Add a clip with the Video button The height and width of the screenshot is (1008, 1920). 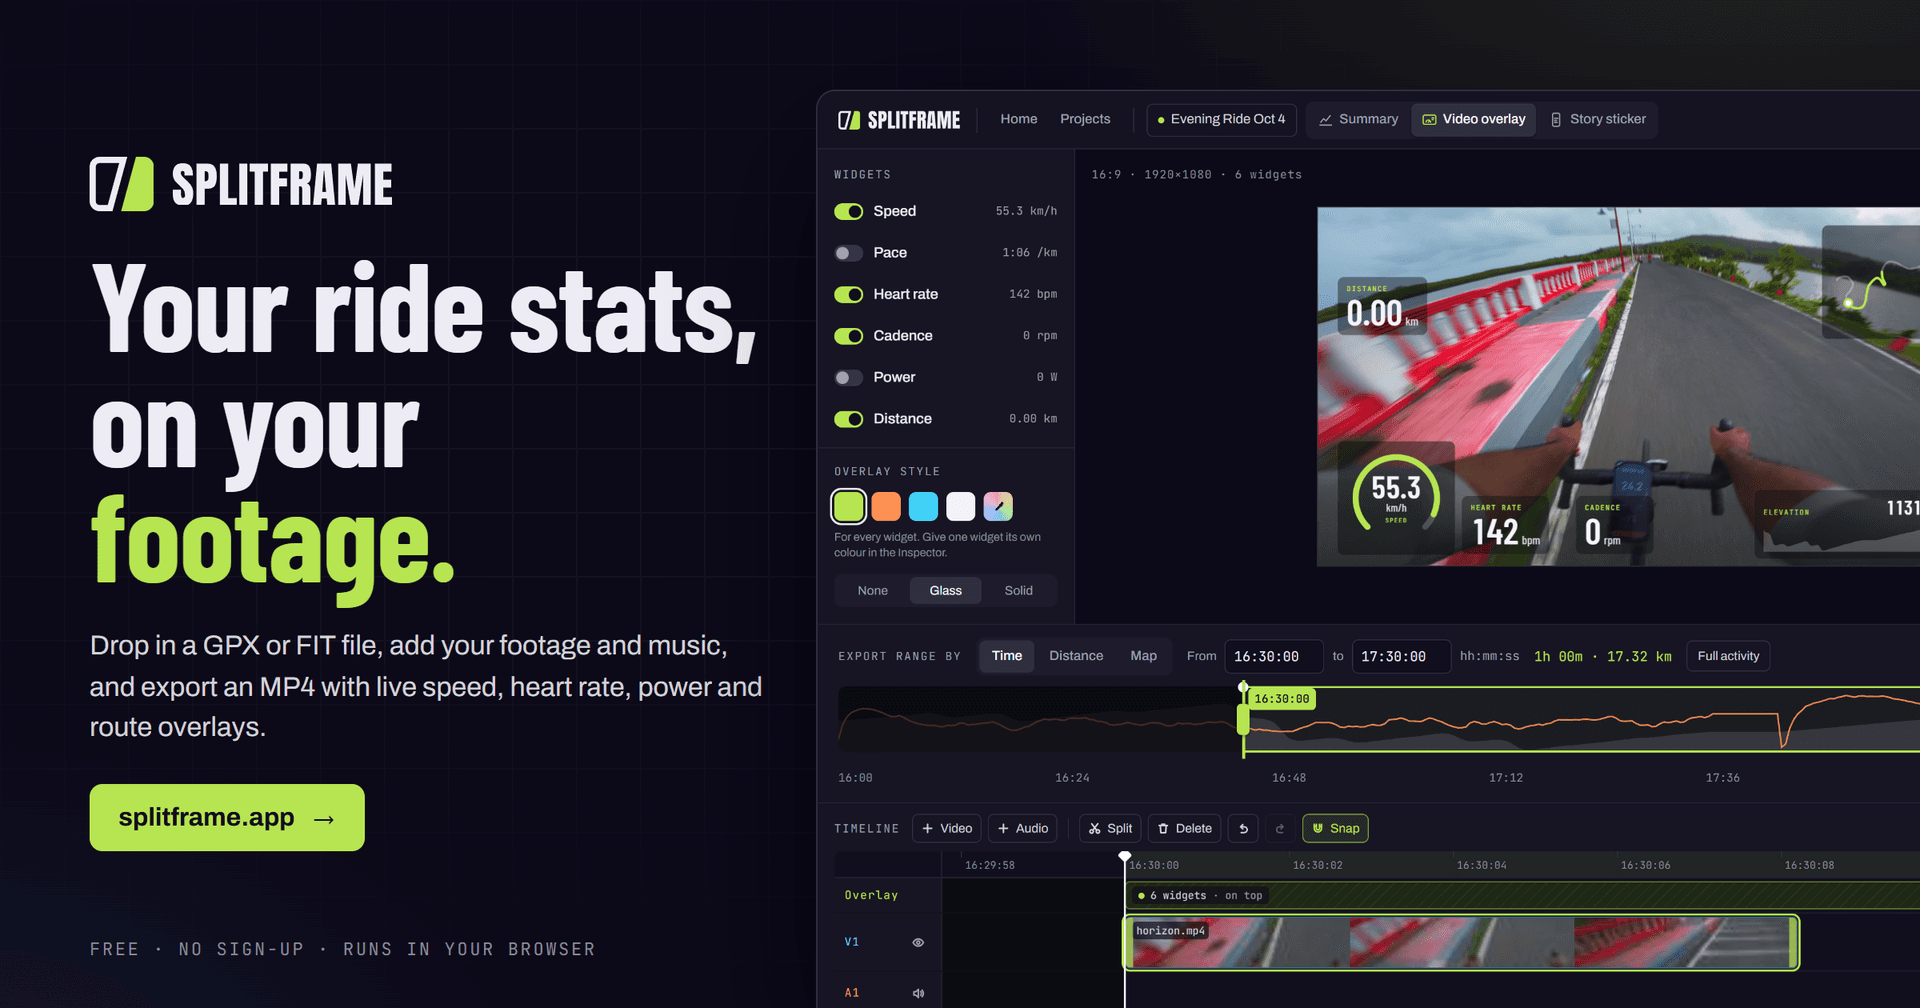[x=947, y=828]
